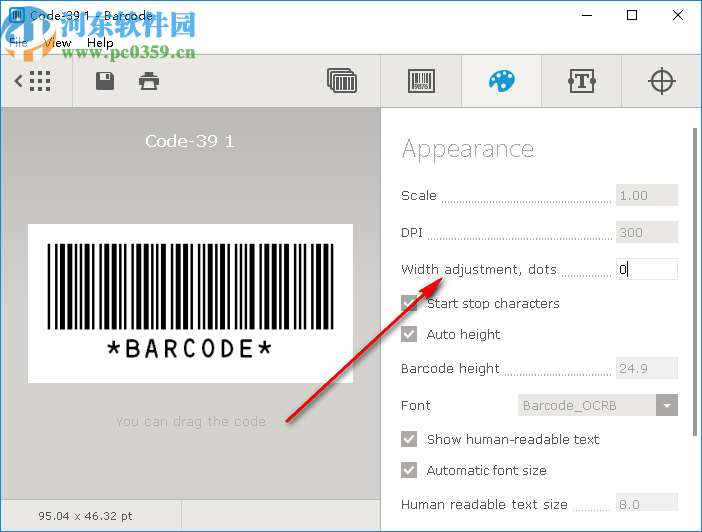Click the Appearance heading text
This screenshot has width=702, height=532.
pyautogui.click(x=467, y=150)
